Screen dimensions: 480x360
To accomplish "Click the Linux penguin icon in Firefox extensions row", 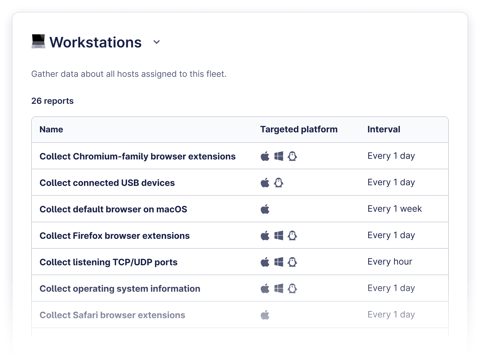I will click(292, 236).
